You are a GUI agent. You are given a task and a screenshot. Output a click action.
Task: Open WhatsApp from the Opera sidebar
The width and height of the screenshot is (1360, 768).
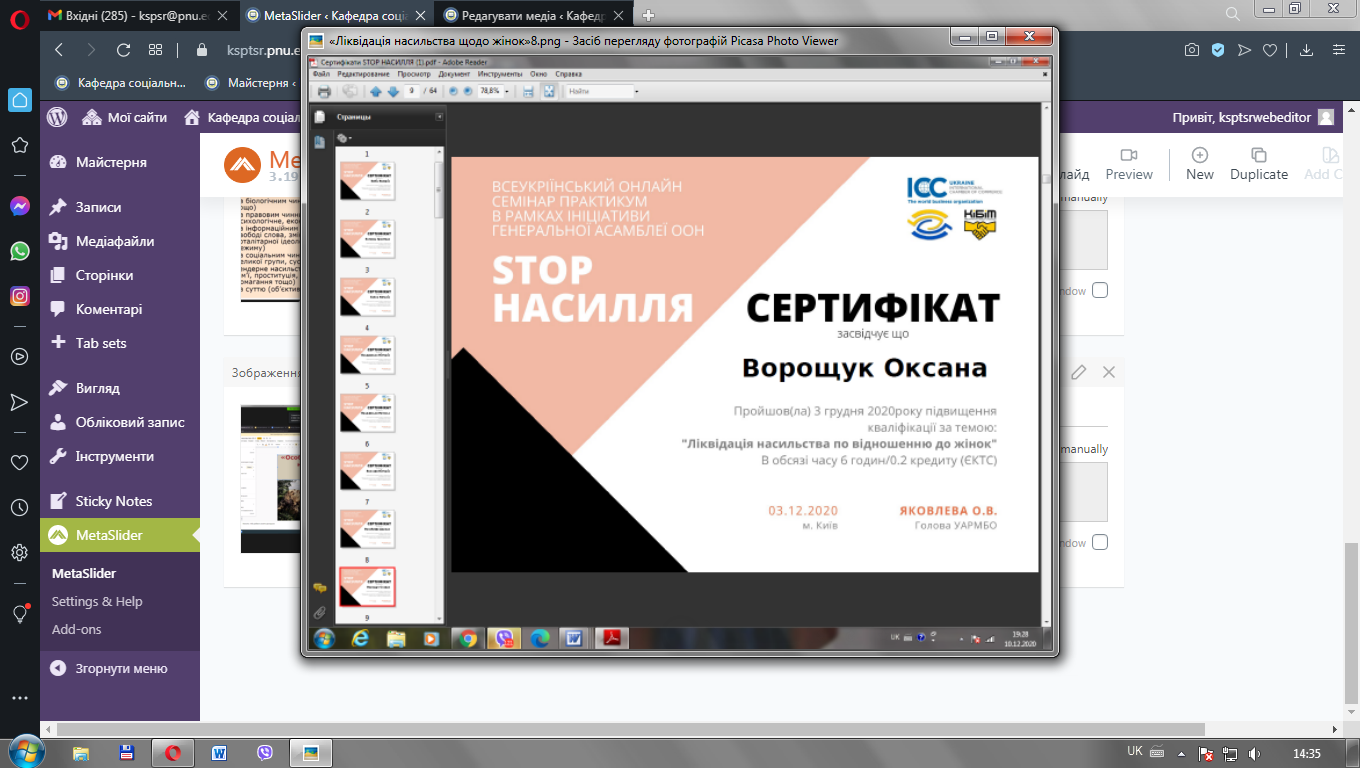(20, 251)
